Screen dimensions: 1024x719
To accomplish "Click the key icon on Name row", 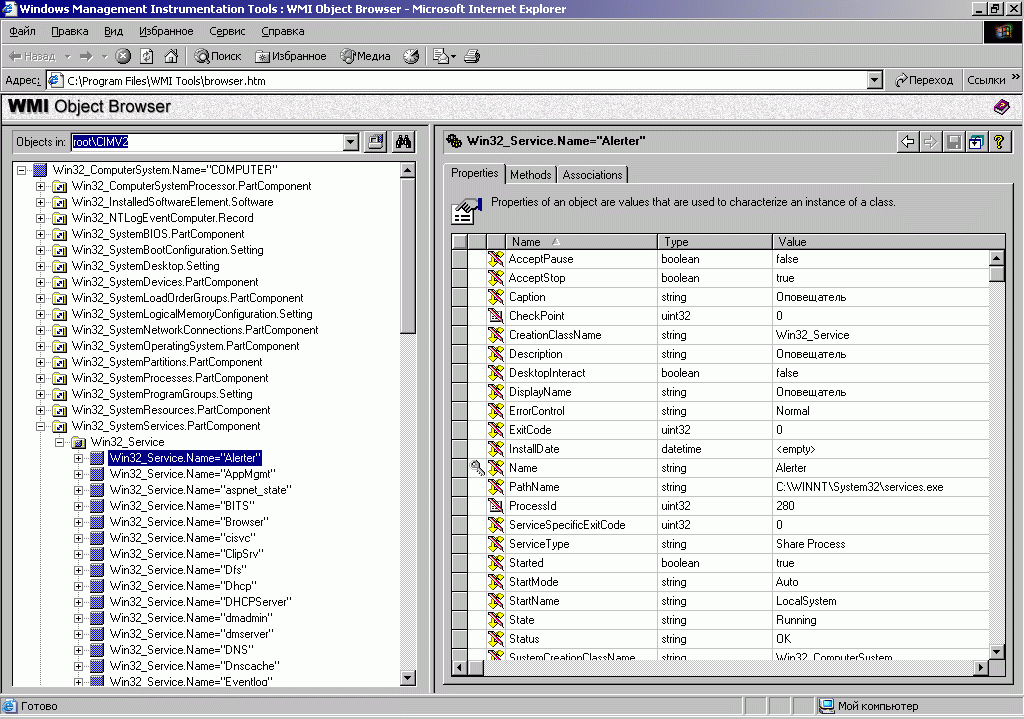I will 477,468.
